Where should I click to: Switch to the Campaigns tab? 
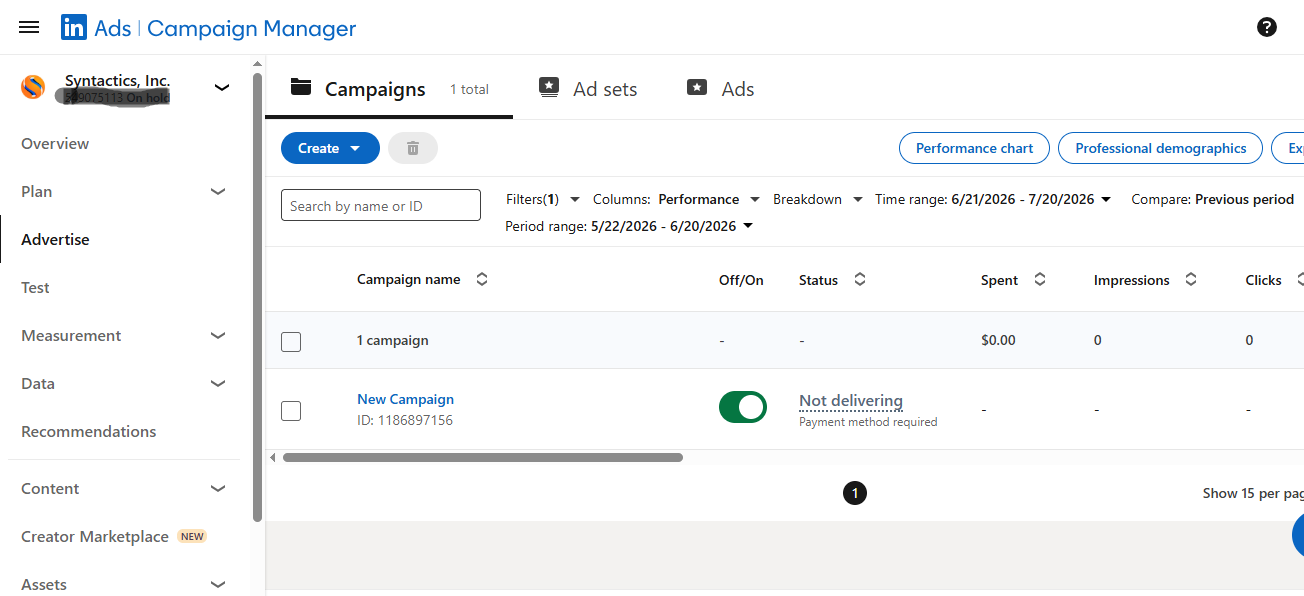click(389, 89)
